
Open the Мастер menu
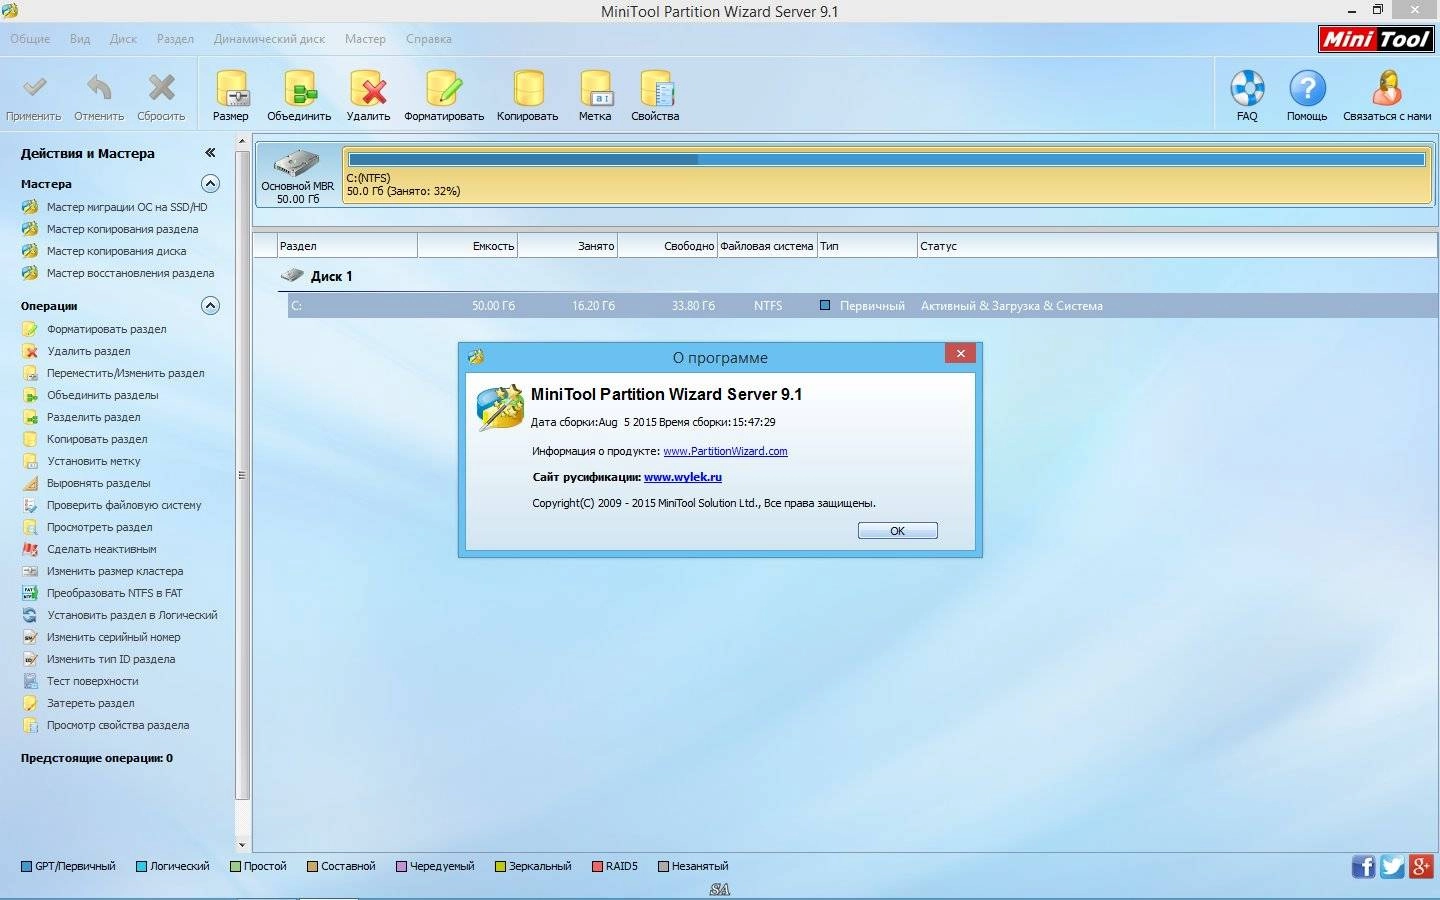(365, 39)
